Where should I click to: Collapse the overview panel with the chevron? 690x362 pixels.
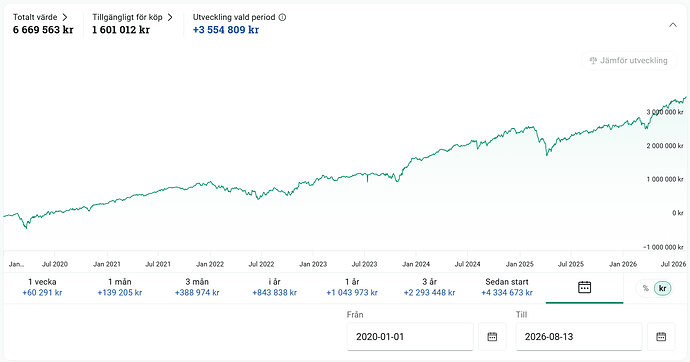coord(673,25)
